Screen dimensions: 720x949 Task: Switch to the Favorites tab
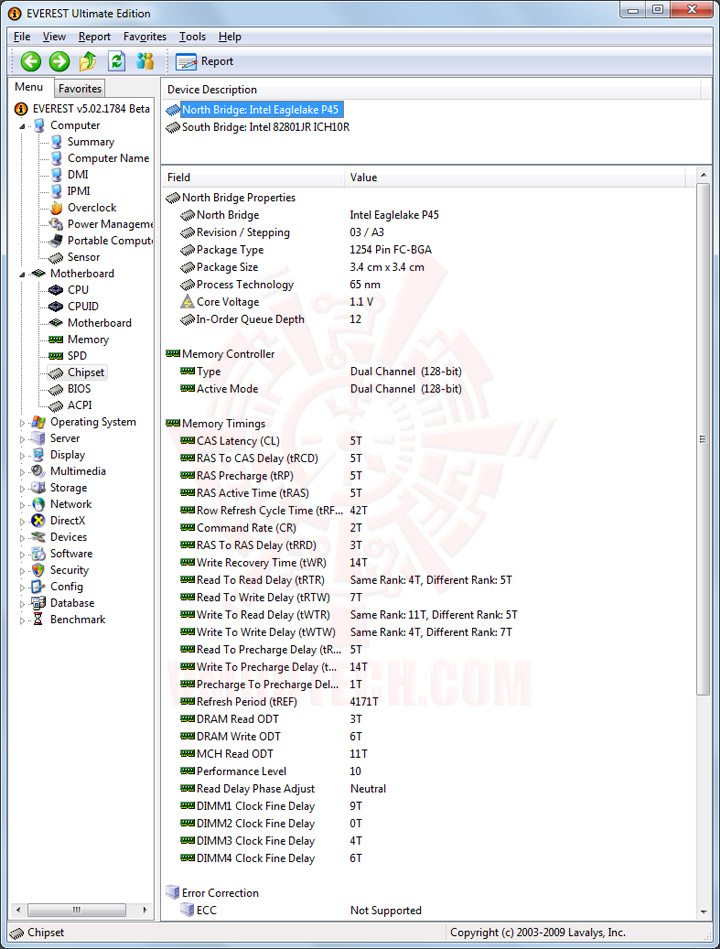tap(80, 88)
